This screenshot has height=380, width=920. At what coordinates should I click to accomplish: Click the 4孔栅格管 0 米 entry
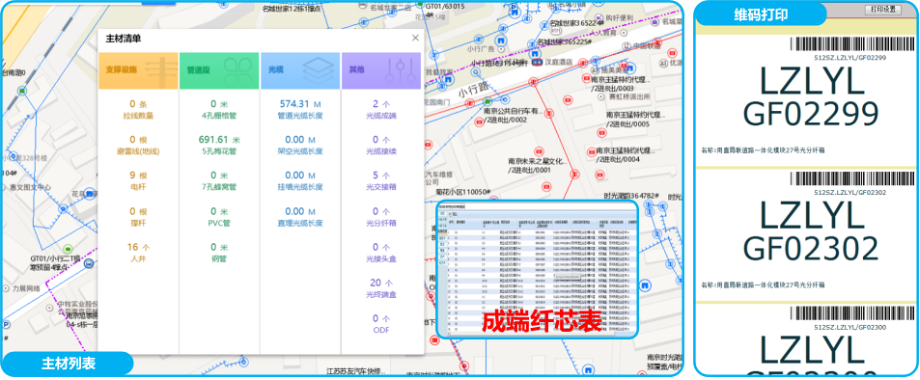(219, 109)
